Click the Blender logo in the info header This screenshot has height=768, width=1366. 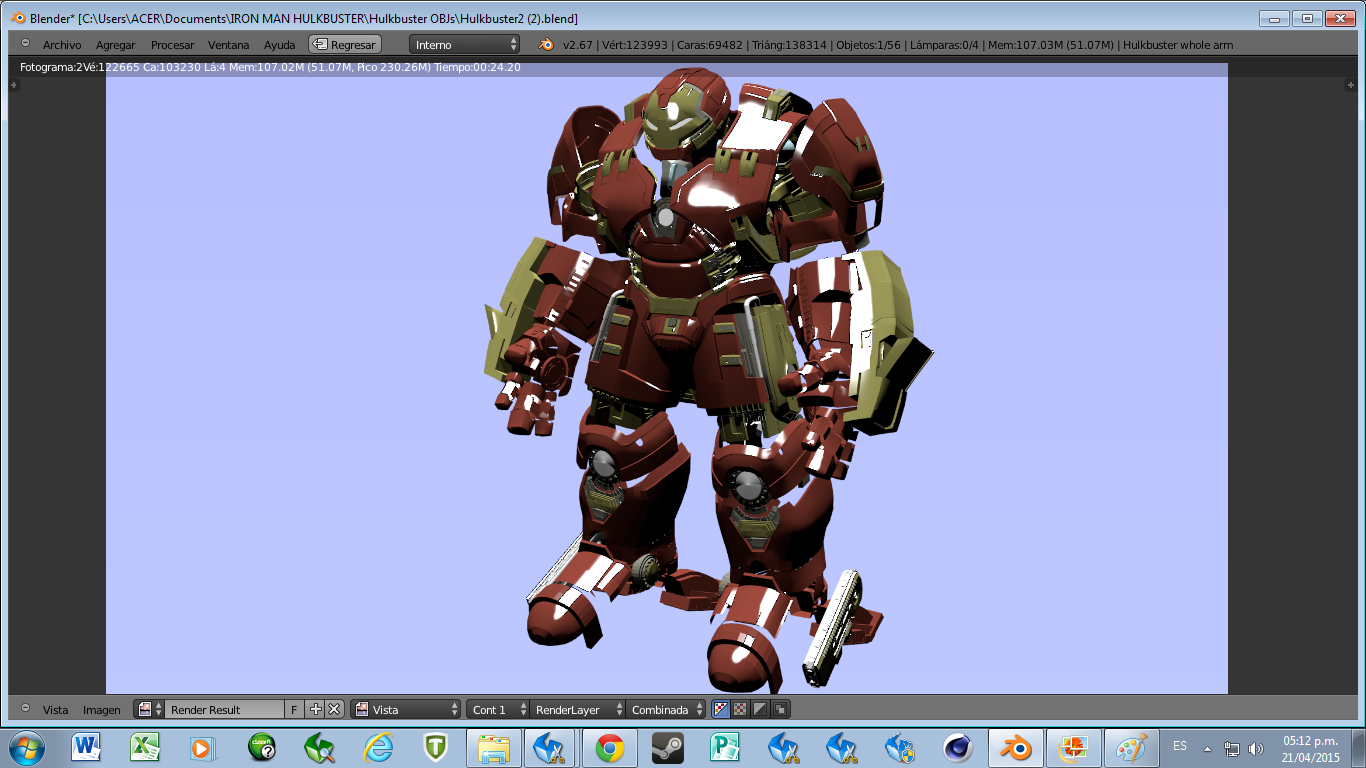546,44
